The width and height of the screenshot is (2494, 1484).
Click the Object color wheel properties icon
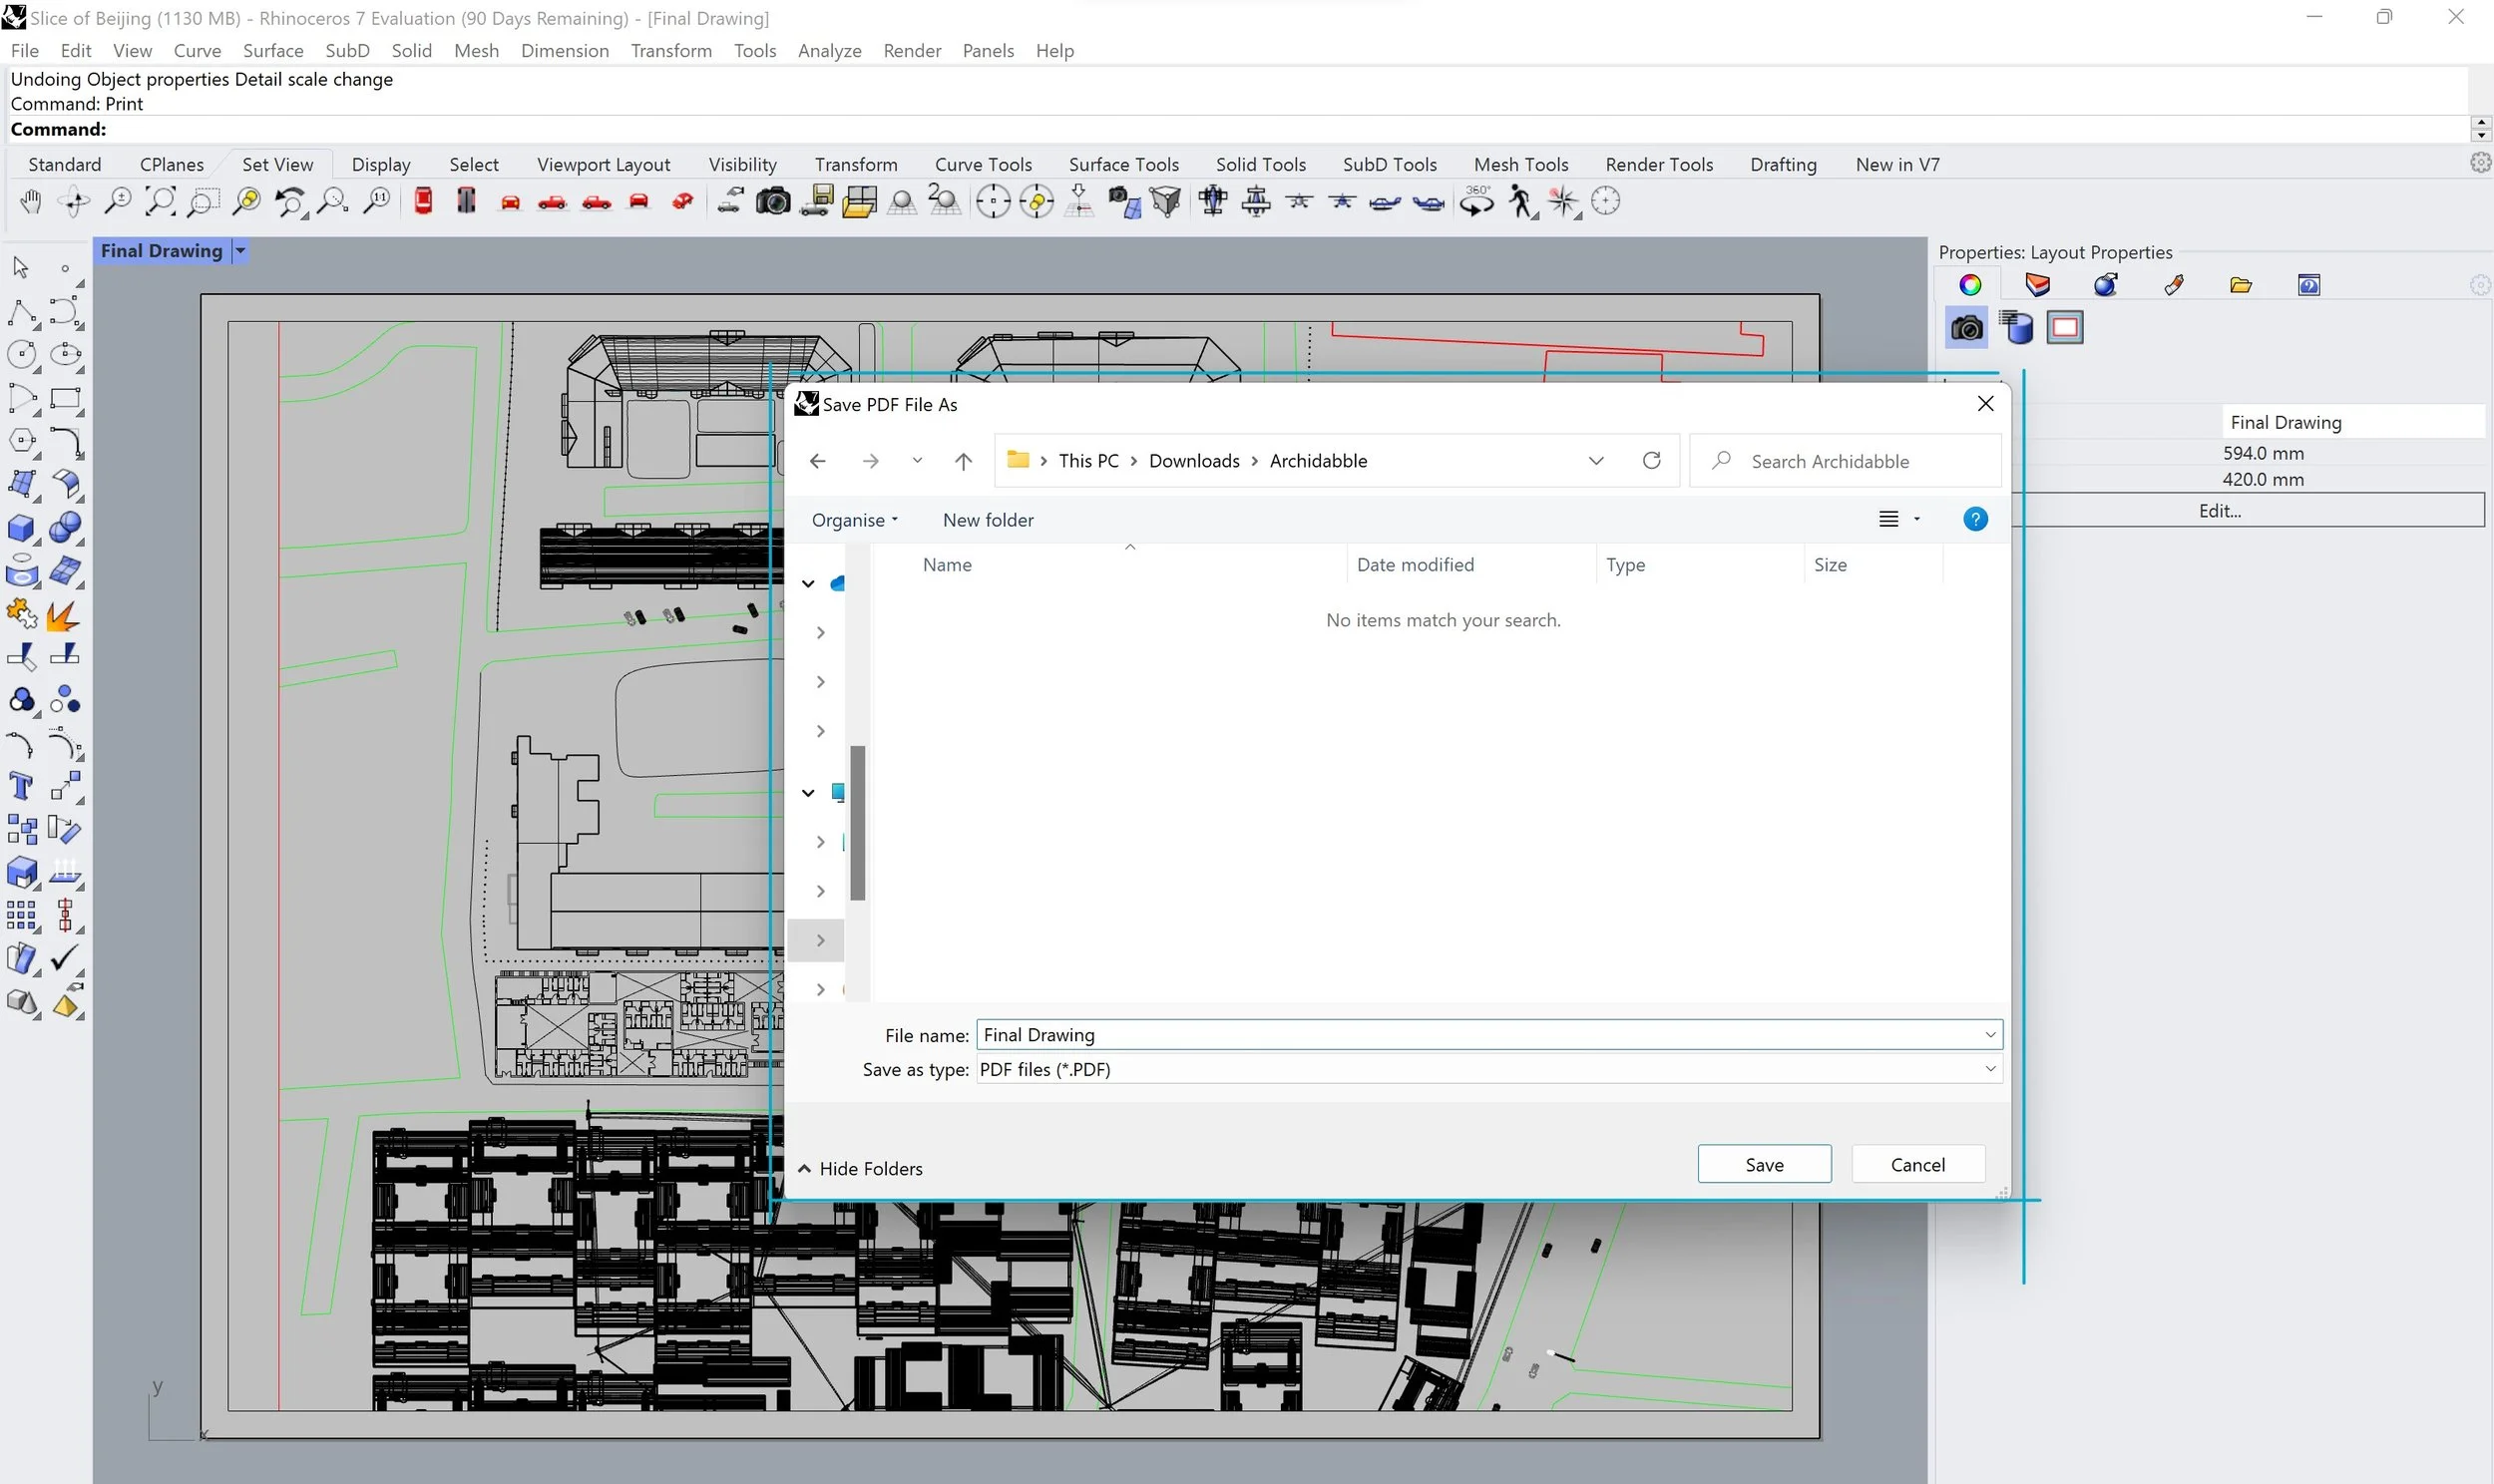click(1969, 285)
